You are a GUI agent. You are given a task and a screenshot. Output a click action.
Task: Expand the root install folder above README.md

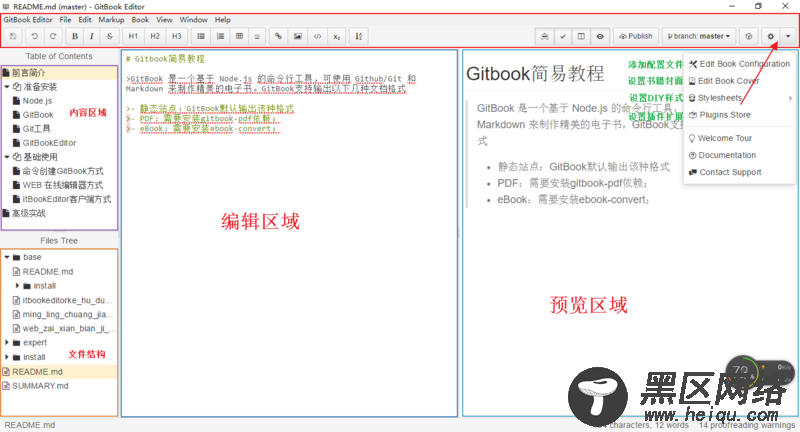click(x=7, y=357)
